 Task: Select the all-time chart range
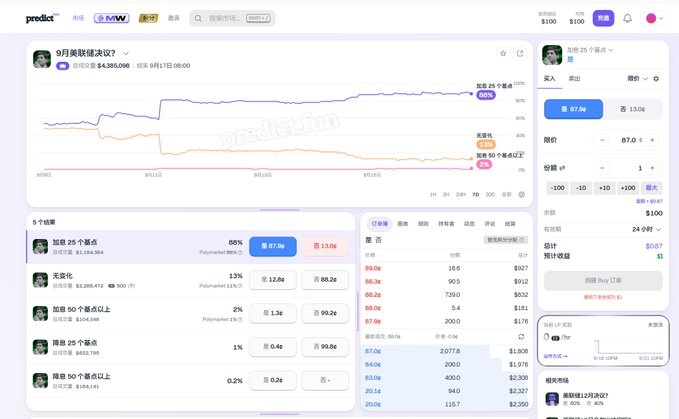tap(506, 195)
